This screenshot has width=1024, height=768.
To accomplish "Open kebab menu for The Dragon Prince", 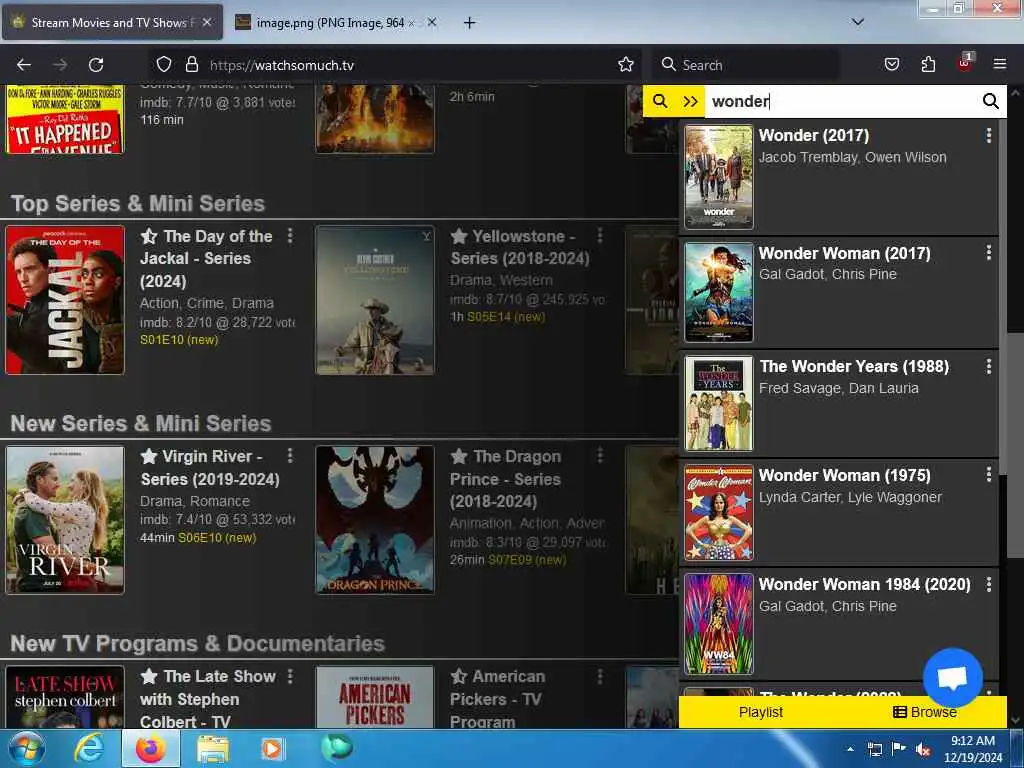I will pos(600,456).
